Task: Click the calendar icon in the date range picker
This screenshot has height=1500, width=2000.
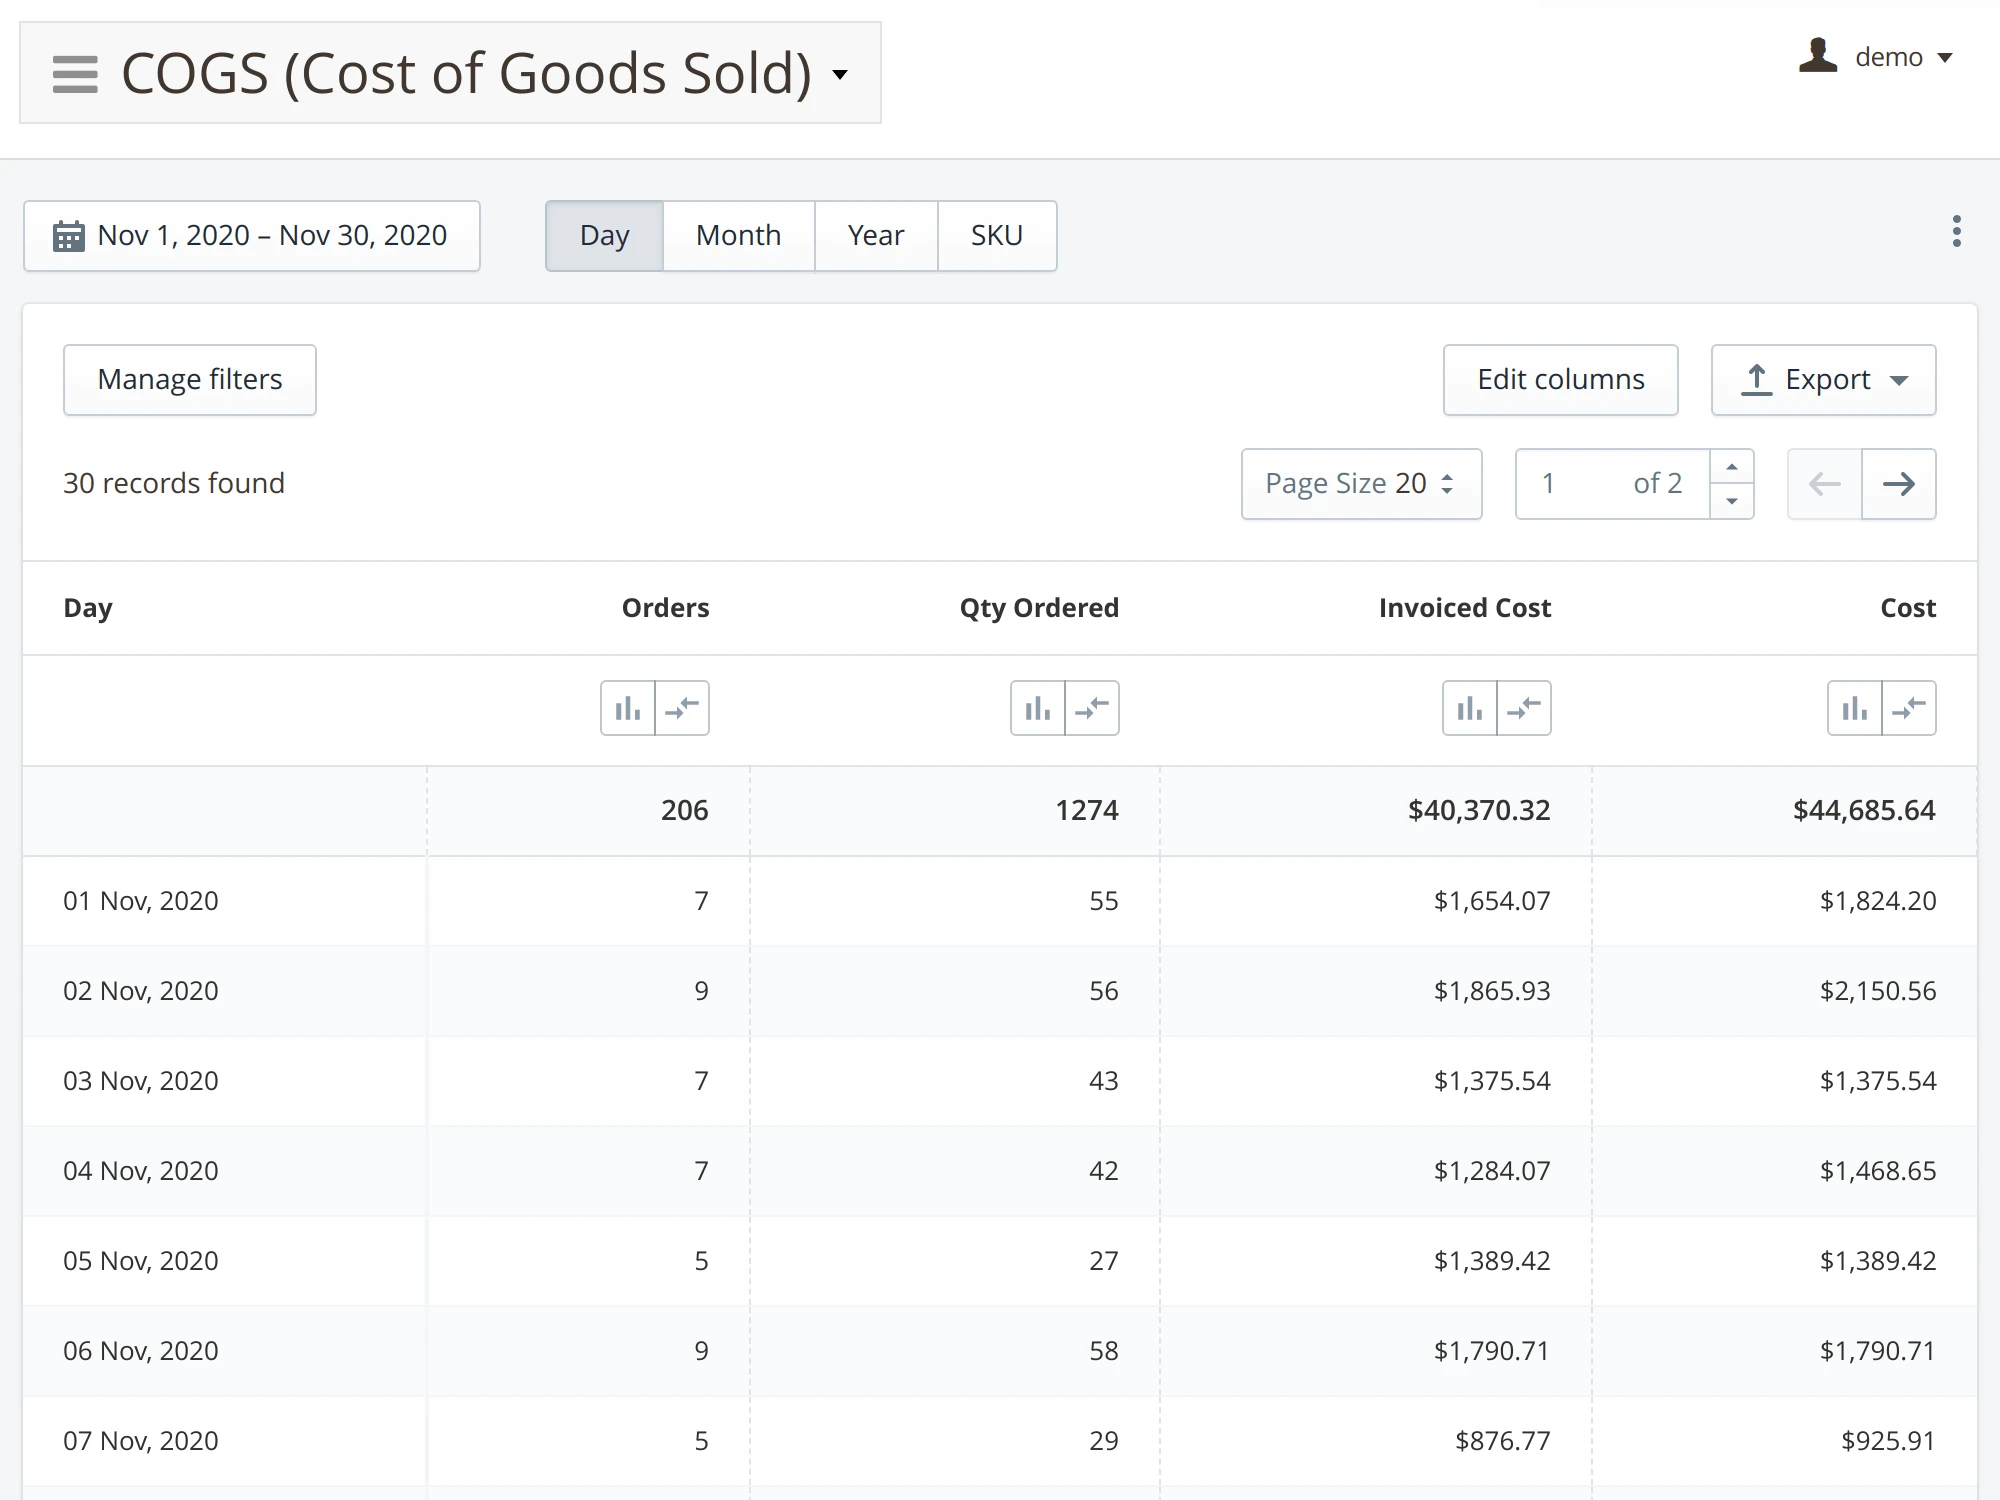Action: [67, 236]
